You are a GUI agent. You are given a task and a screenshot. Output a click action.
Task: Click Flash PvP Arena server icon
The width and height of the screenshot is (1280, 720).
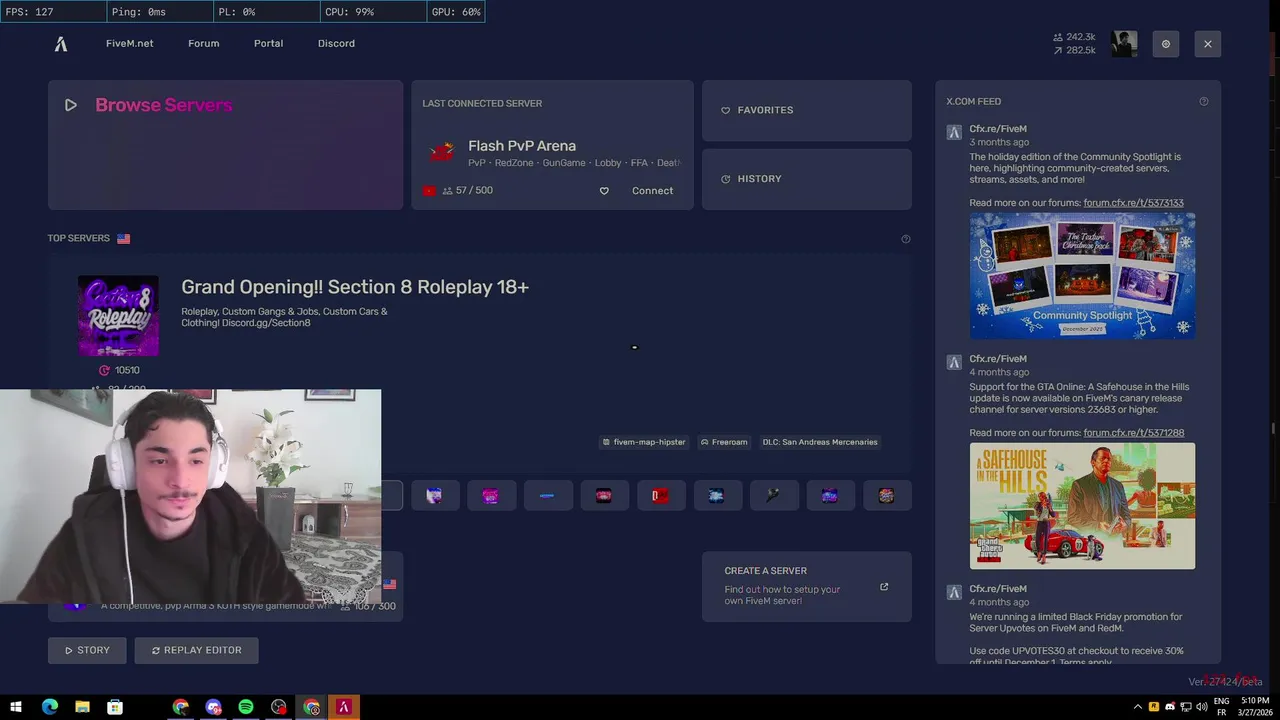442,153
